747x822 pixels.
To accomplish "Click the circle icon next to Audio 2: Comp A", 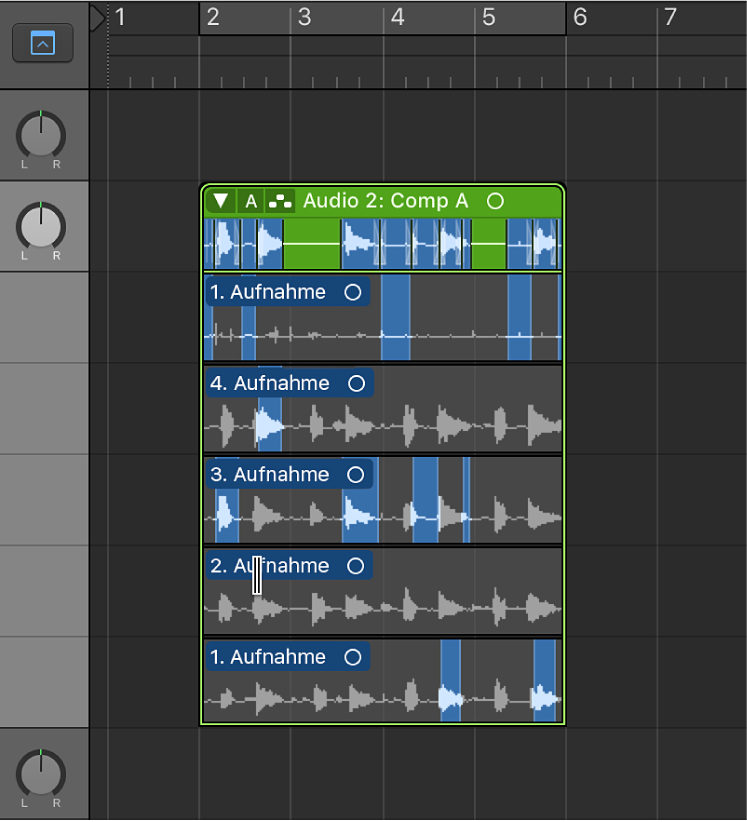I will pyautogui.click(x=495, y=201).
